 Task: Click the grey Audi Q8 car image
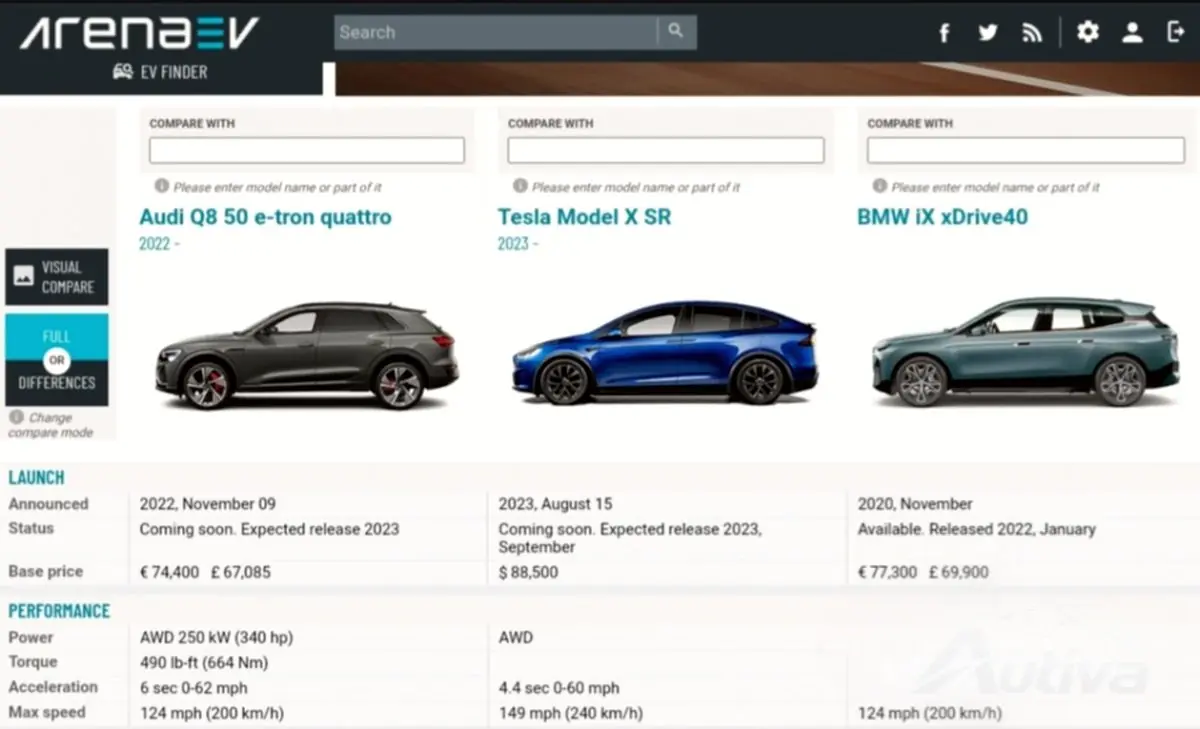[x=307, y=355]
